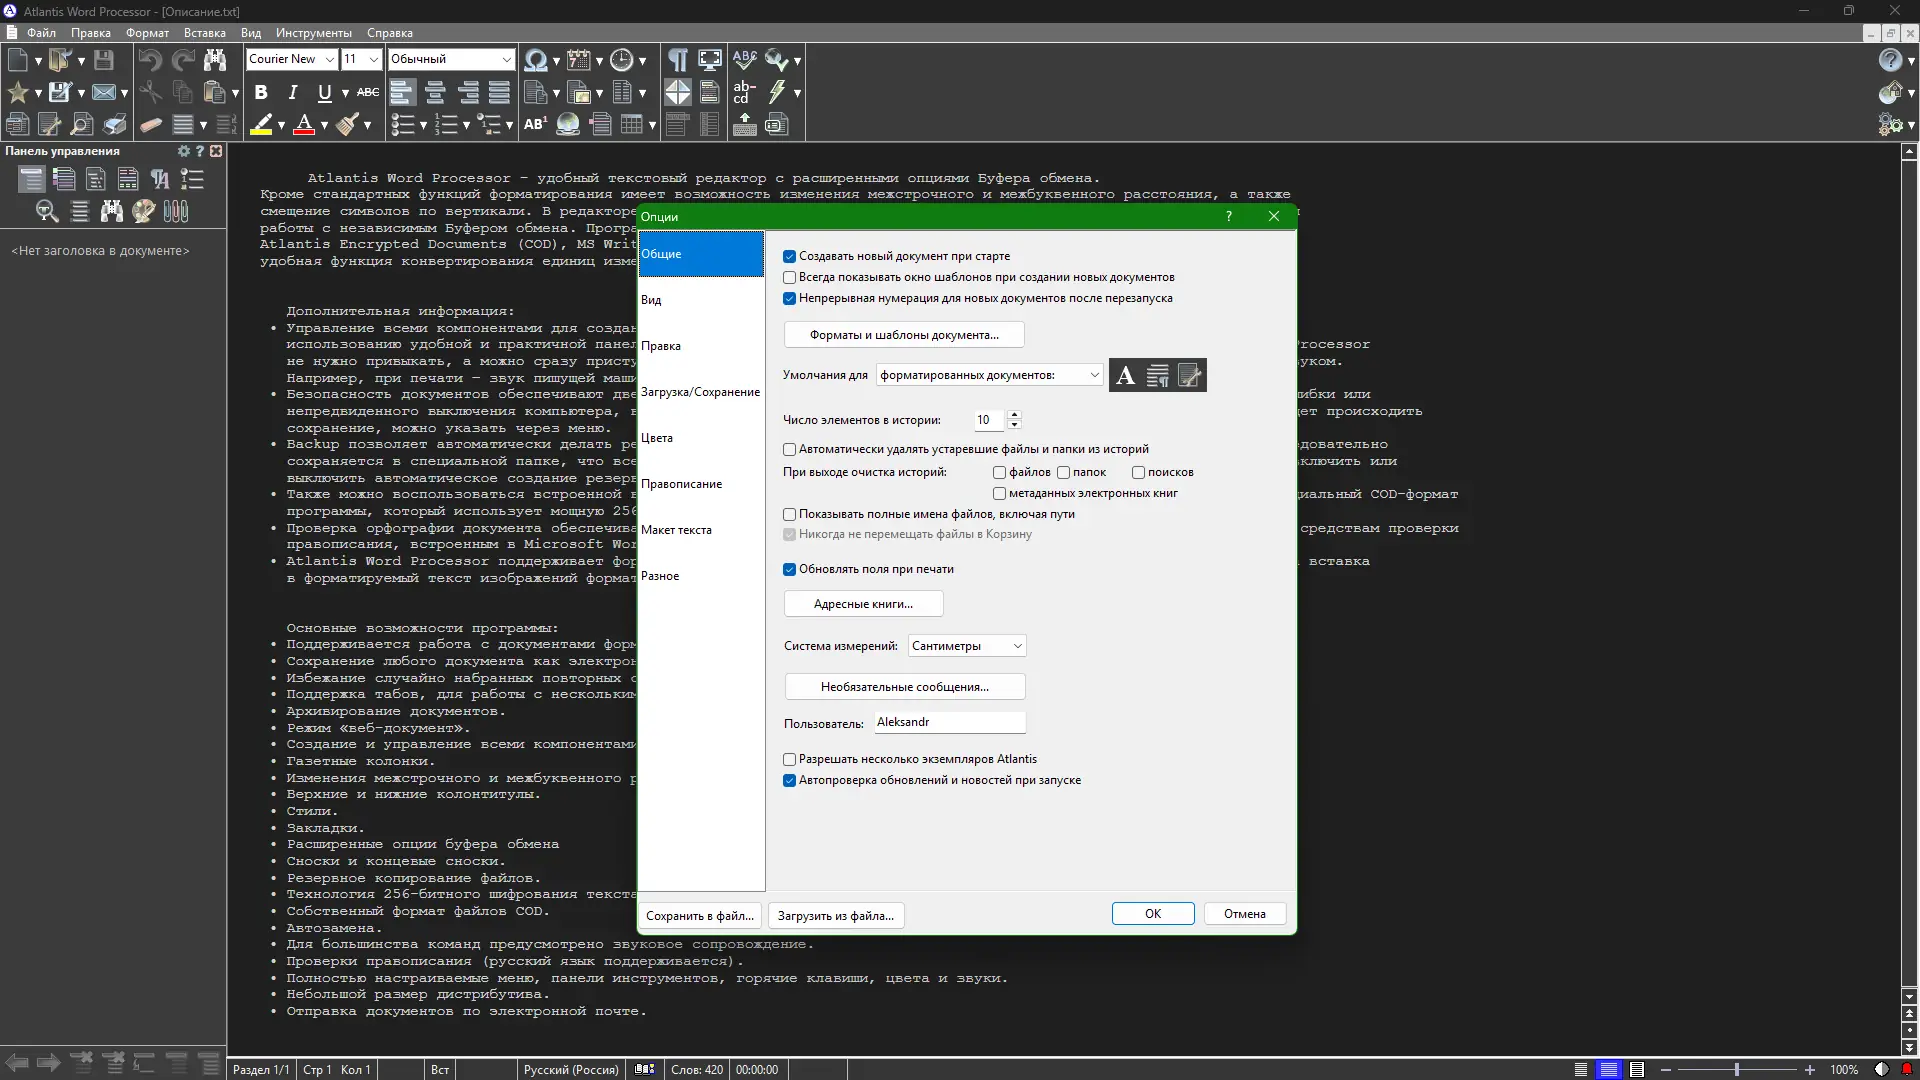This screenshot has width=1920, height=1080.
Task: Click the Bold formatting icon
Action: click(x=261, y=93)
